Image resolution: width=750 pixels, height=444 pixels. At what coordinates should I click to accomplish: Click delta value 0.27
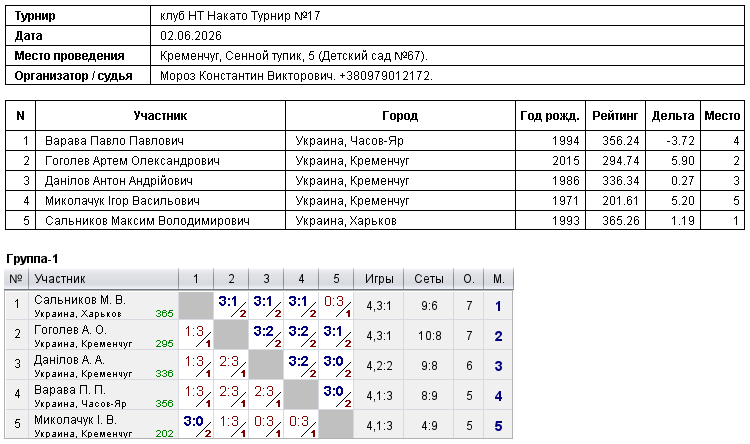coord(683,181)
